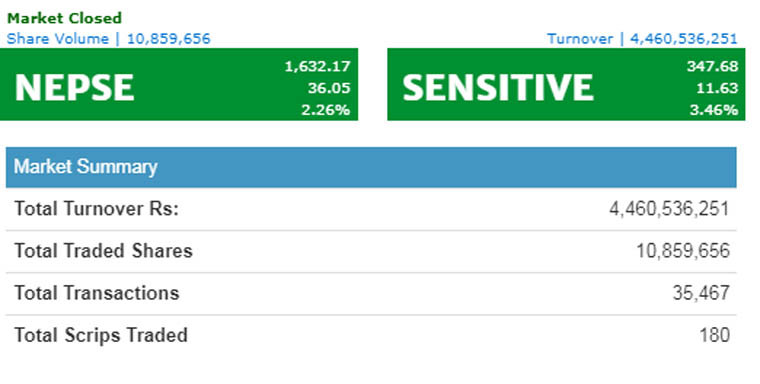Select the traded shares value in table

pyautogui.click(x=683, y=251)
